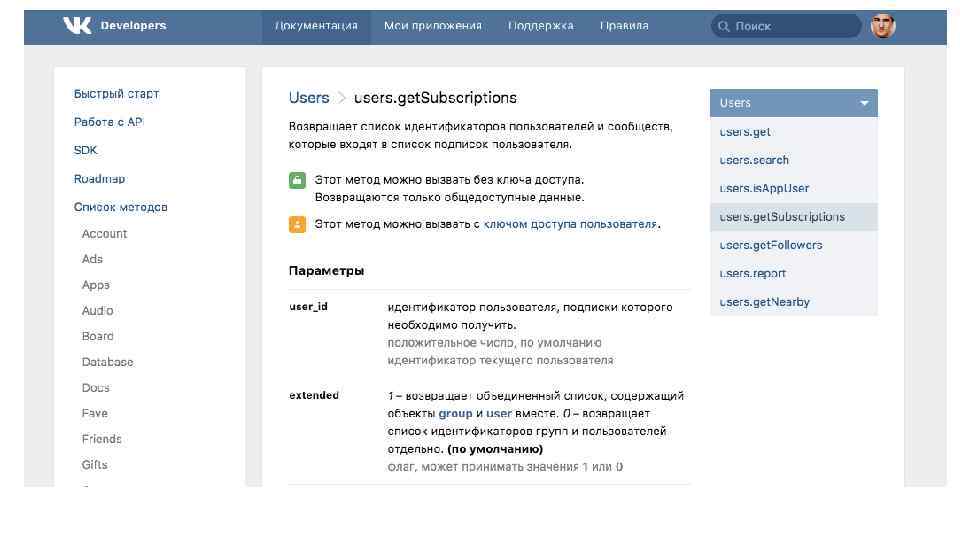The height and width of the screenshot is (540, 960).
Task: Click the Users breadcrumb link
Action: point(309,98)
